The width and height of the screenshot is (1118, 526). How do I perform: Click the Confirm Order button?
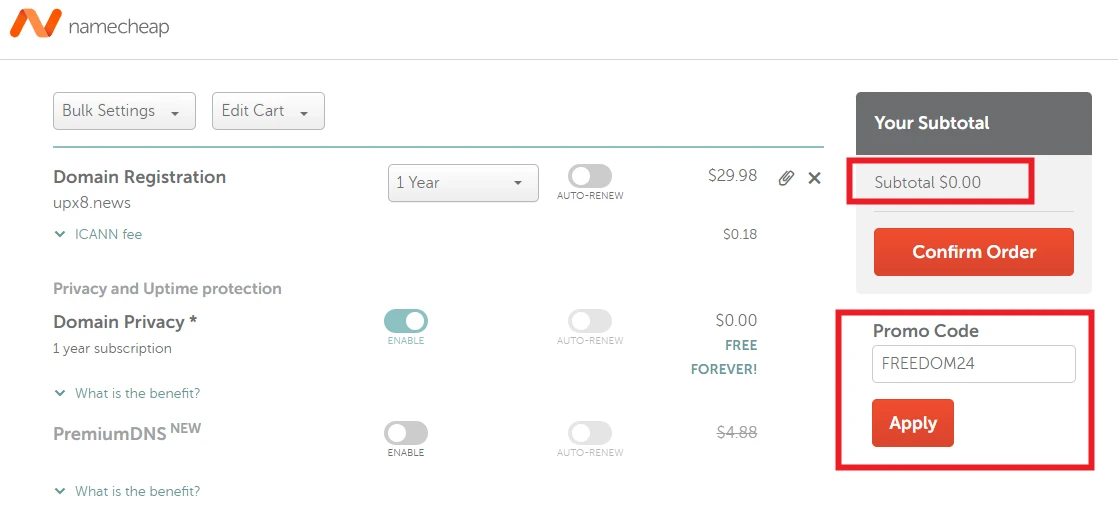pos(973,252)
